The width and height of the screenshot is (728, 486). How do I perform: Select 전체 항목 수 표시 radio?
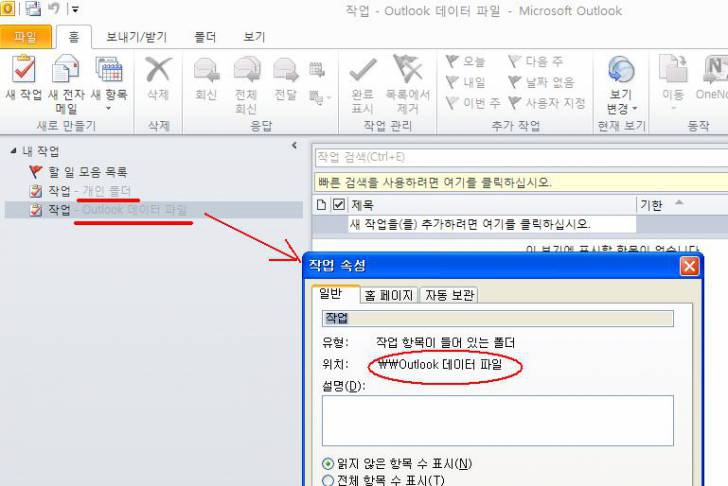point(328,480)
